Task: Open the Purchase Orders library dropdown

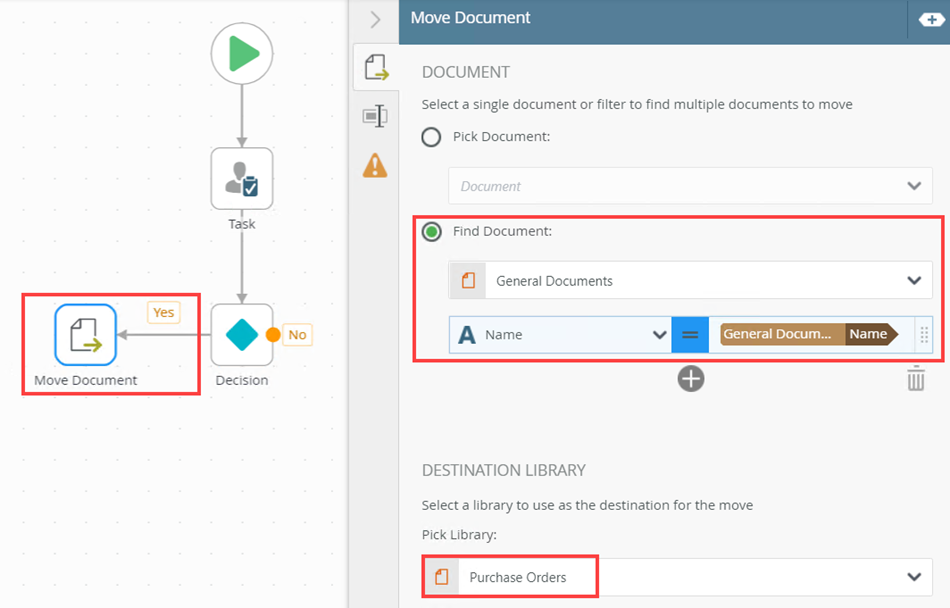Action: (x=913, y=577)
